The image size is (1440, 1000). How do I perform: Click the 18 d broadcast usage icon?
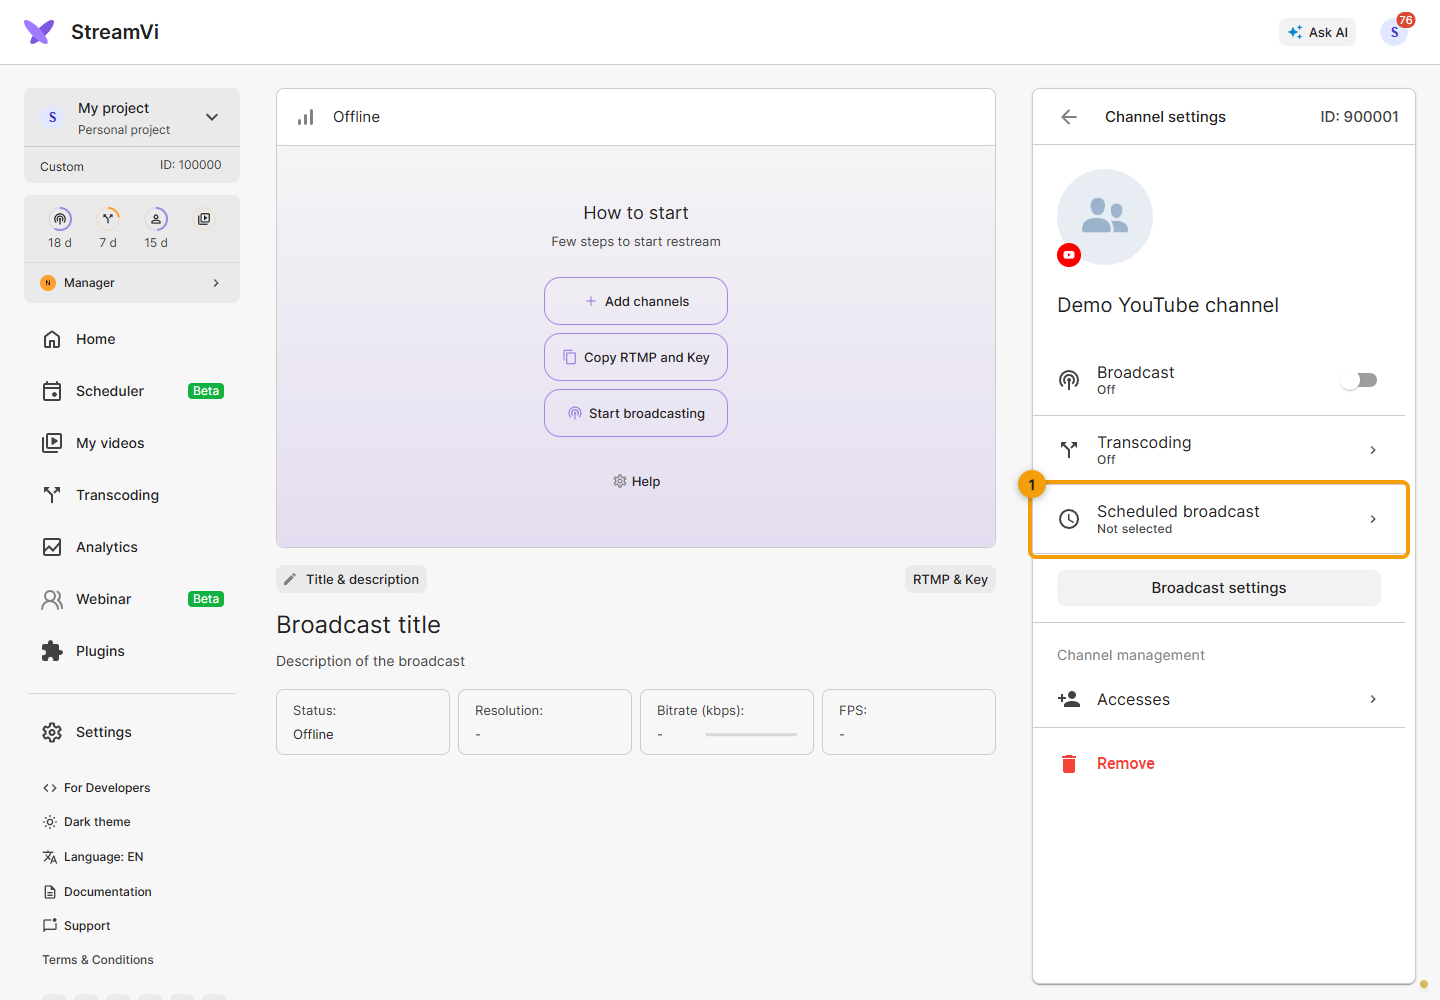point(60,219)
